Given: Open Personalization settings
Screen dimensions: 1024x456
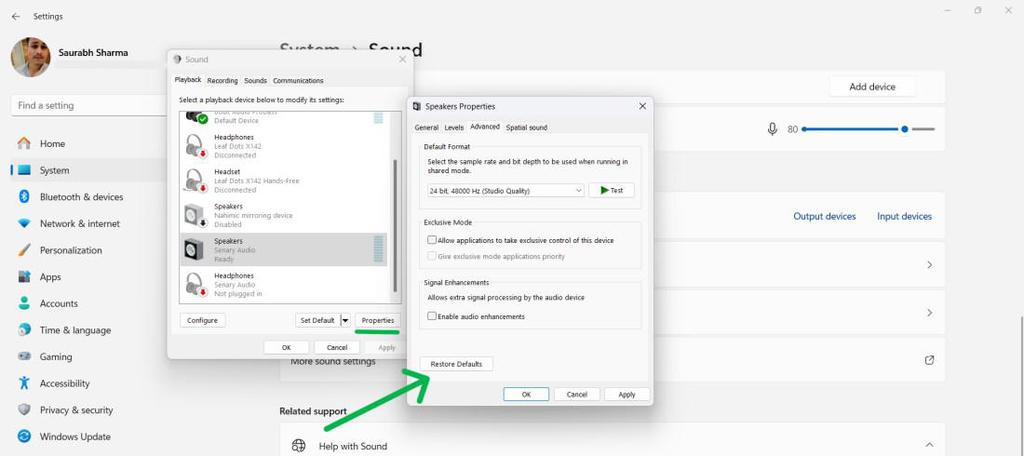Looking at the screenshot, I should click(71, 250).
